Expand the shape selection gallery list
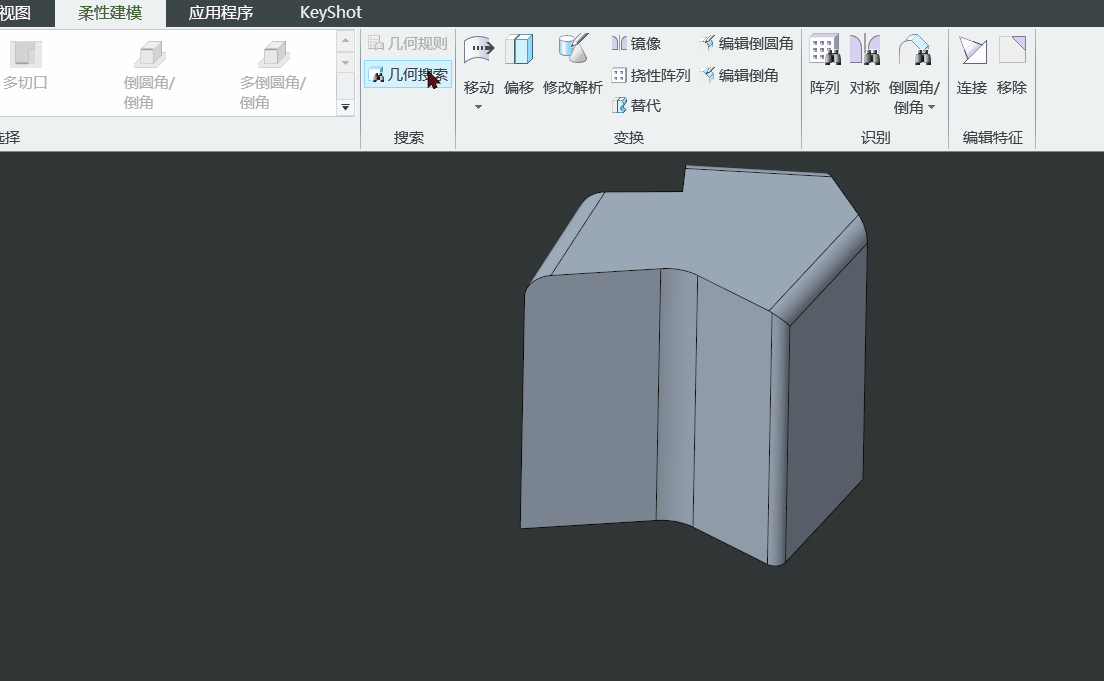The image size is (1104, 681). 346,107
